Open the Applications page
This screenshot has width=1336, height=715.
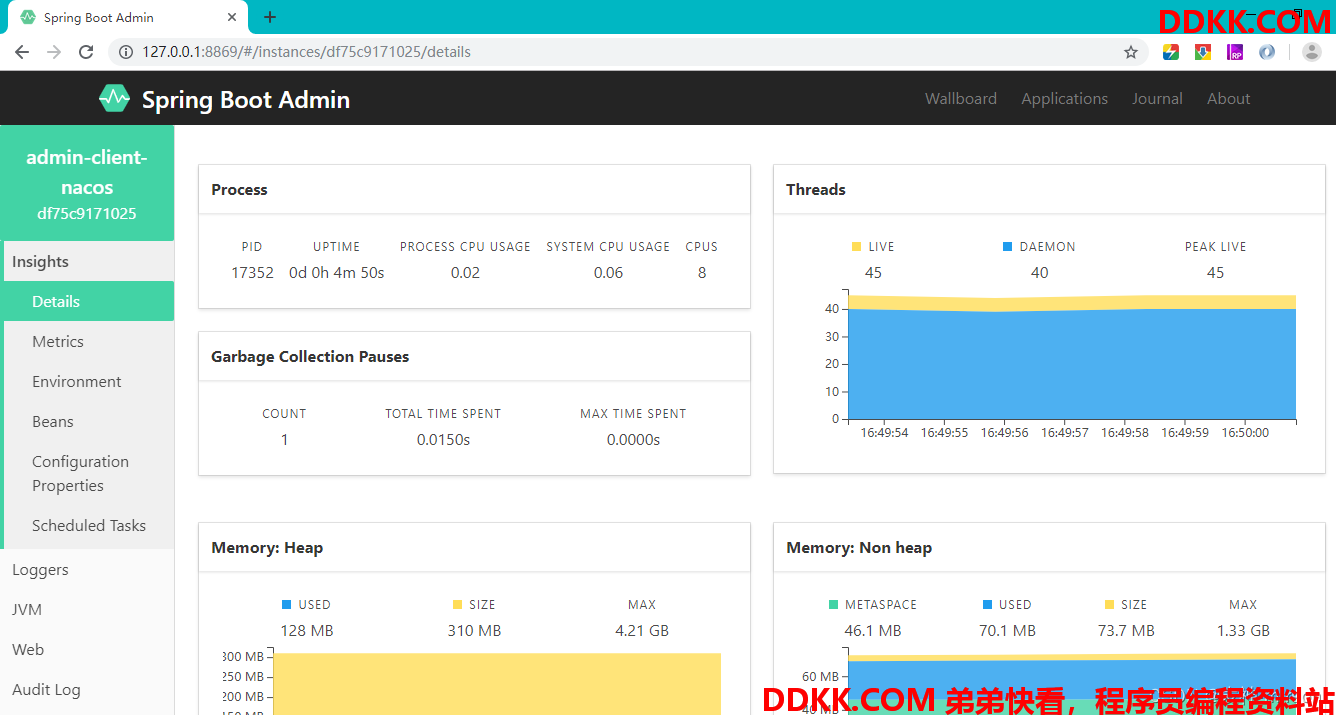pyautogui.click(x=1064, y=98)
